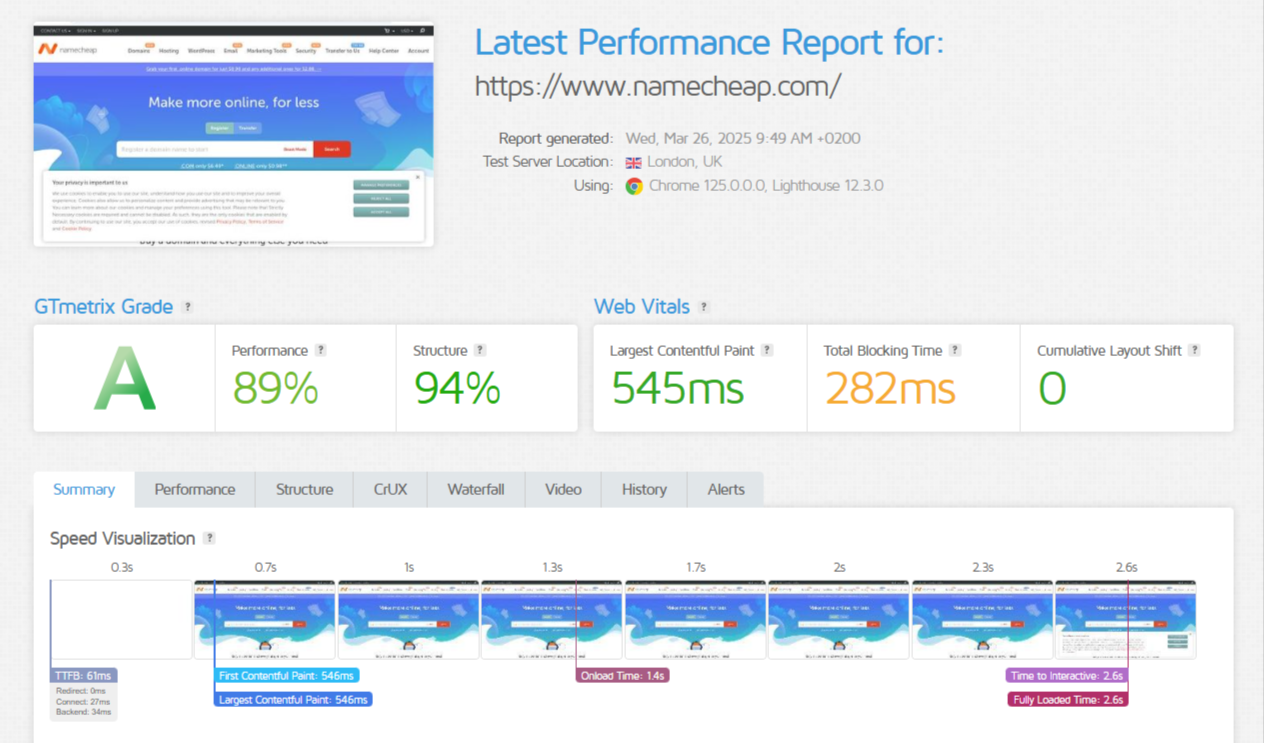Select the 2.6s filmstrip frame
1264x743 pixels.
click(1126, 619)
